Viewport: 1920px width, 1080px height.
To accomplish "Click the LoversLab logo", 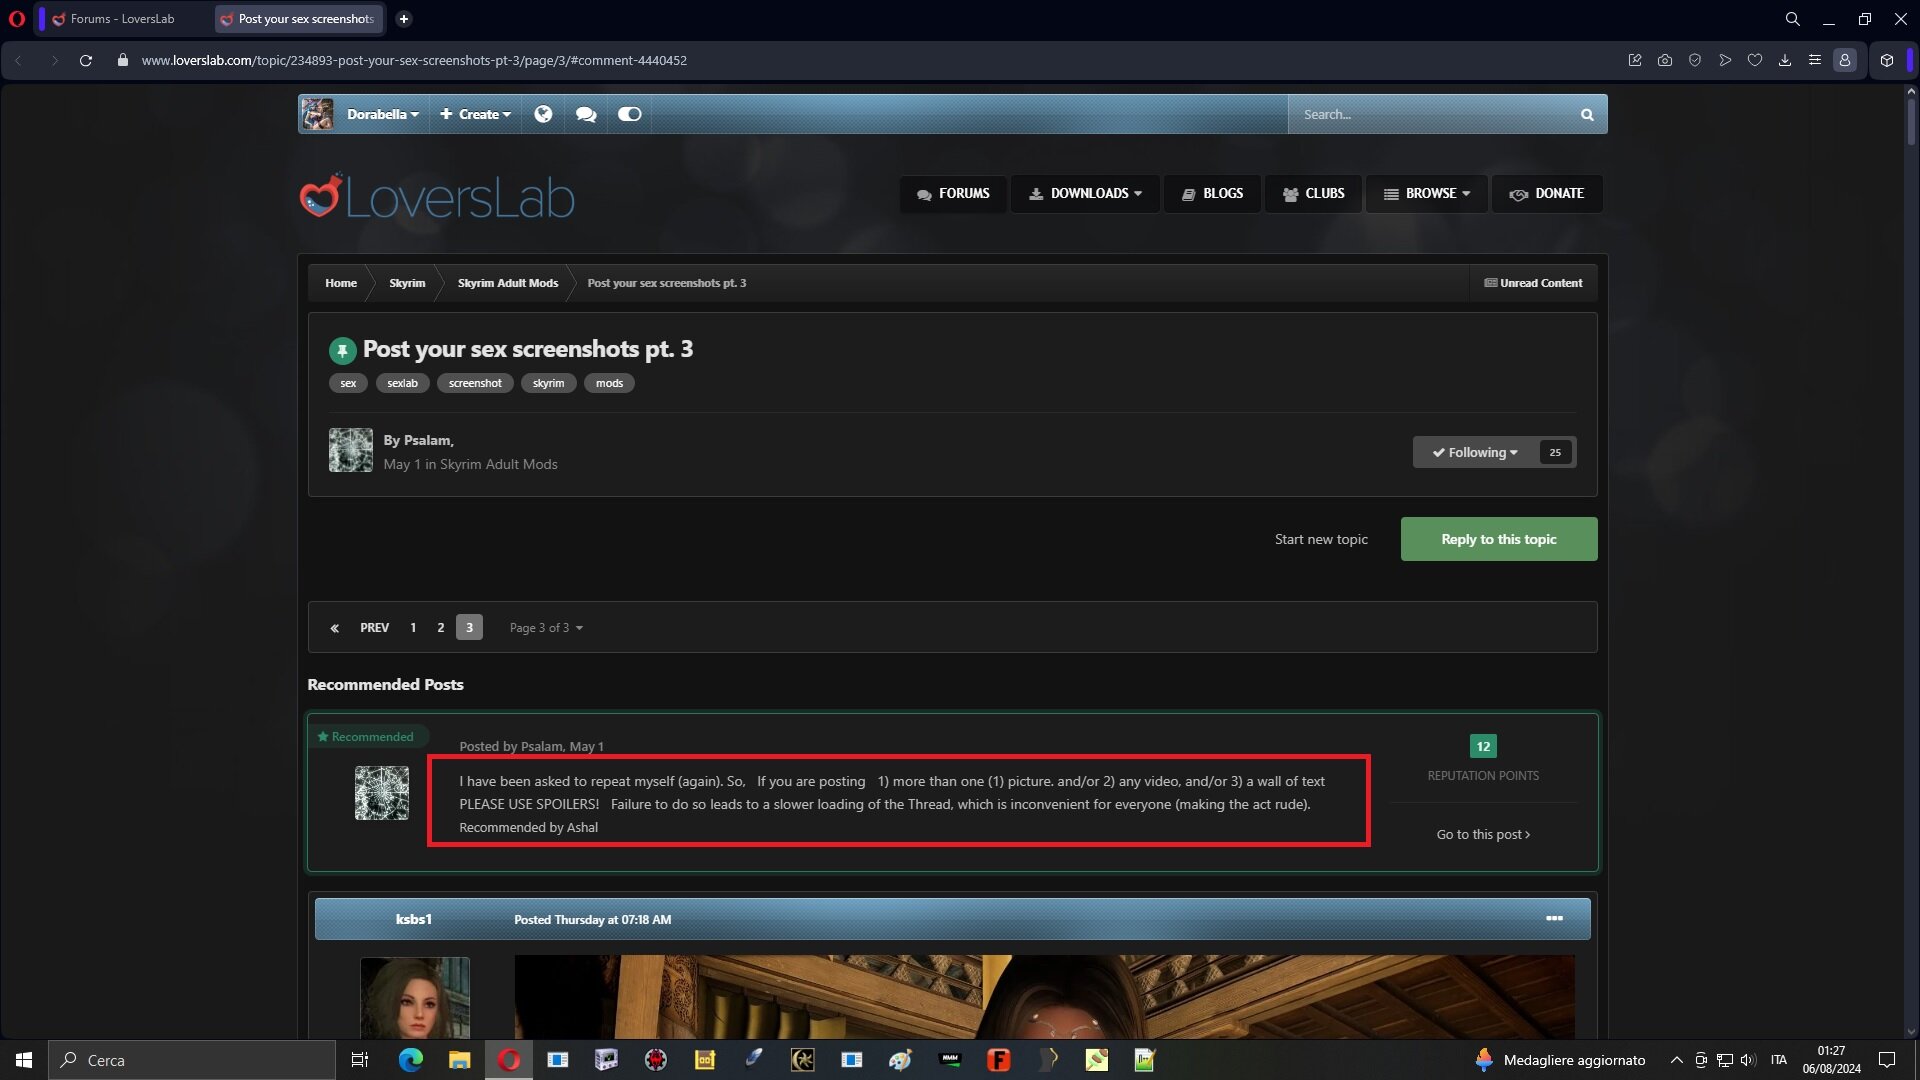I will (437, 196).
